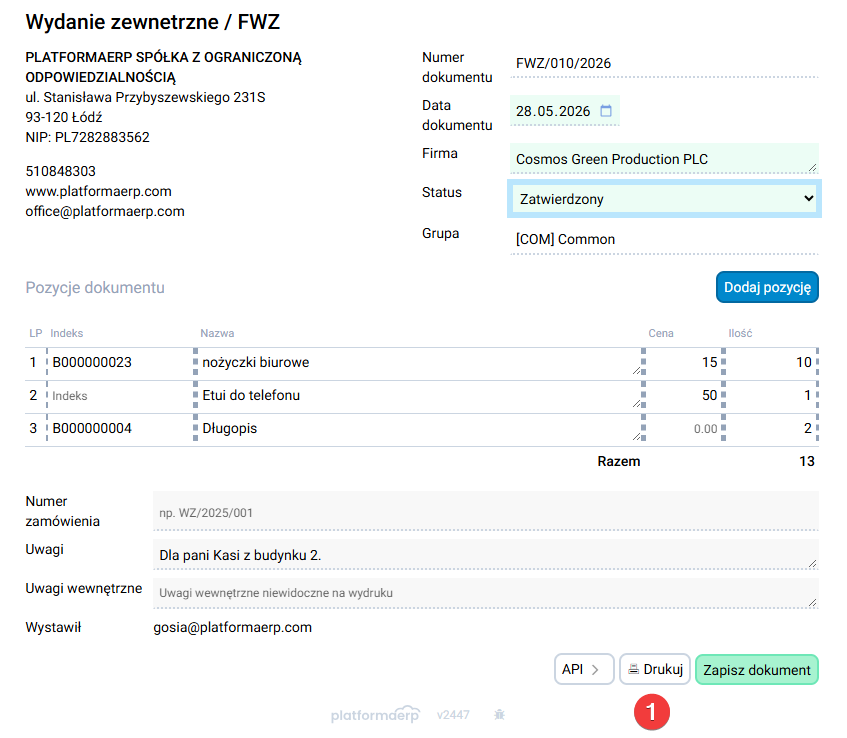Click the Nazwa column header
Image resolution: width=847 pixels, height=738 pixels.
pos(217,333)
